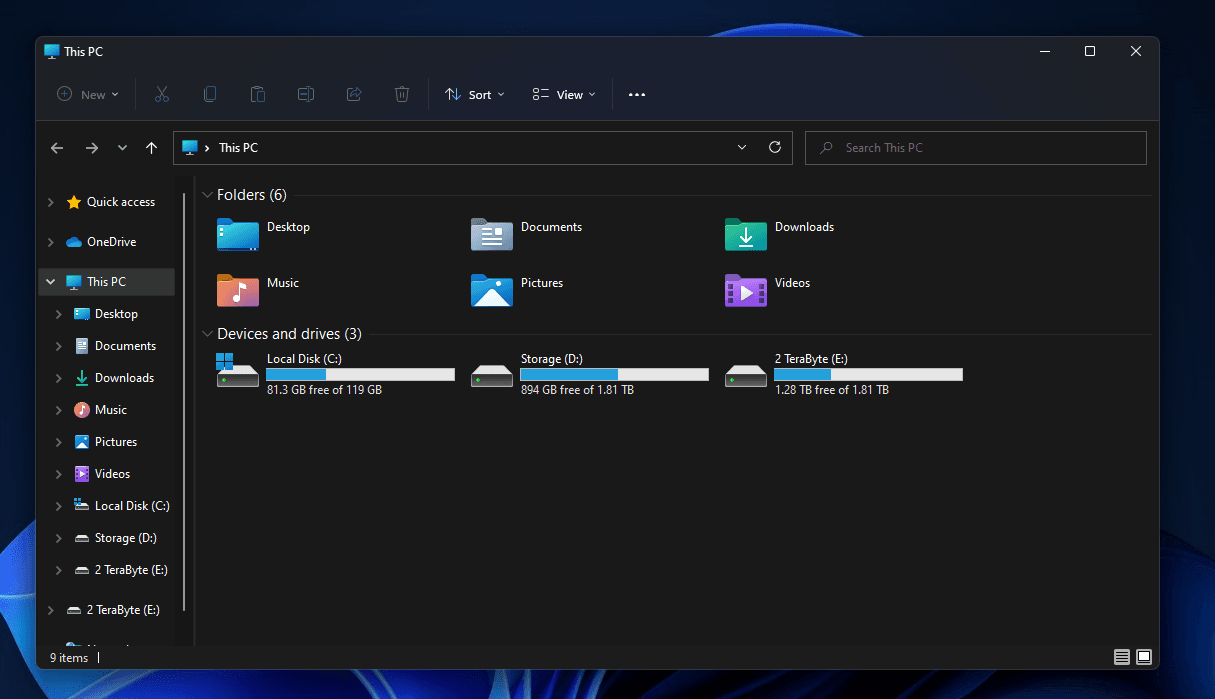Click the Delete trash icon
The image size is (1215, 699).
[402, 94]
